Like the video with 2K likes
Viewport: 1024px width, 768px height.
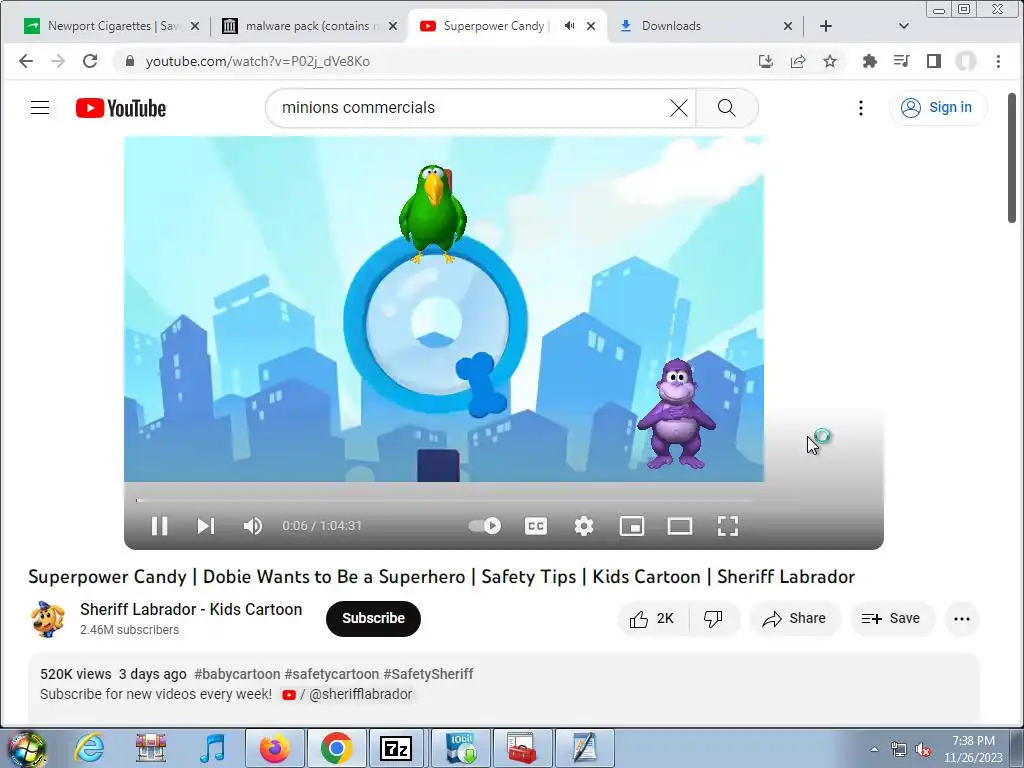pos(652,618)
